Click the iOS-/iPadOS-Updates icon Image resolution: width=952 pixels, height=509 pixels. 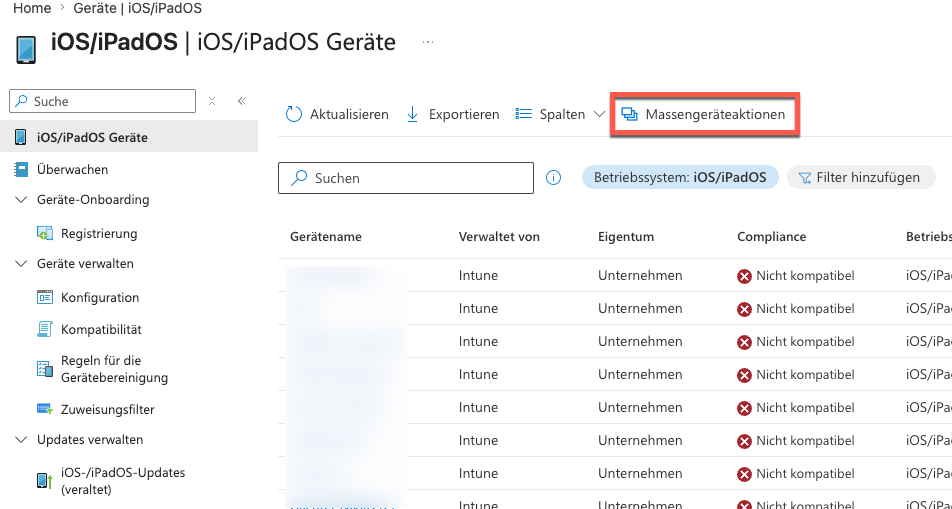(x=45, y=481)
